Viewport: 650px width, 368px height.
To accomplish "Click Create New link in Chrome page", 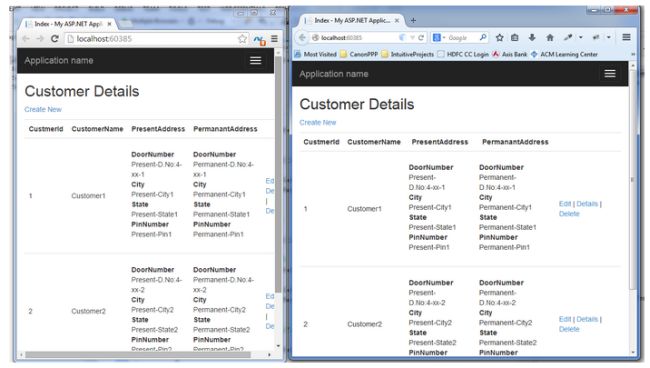I will tap(43, 109).
